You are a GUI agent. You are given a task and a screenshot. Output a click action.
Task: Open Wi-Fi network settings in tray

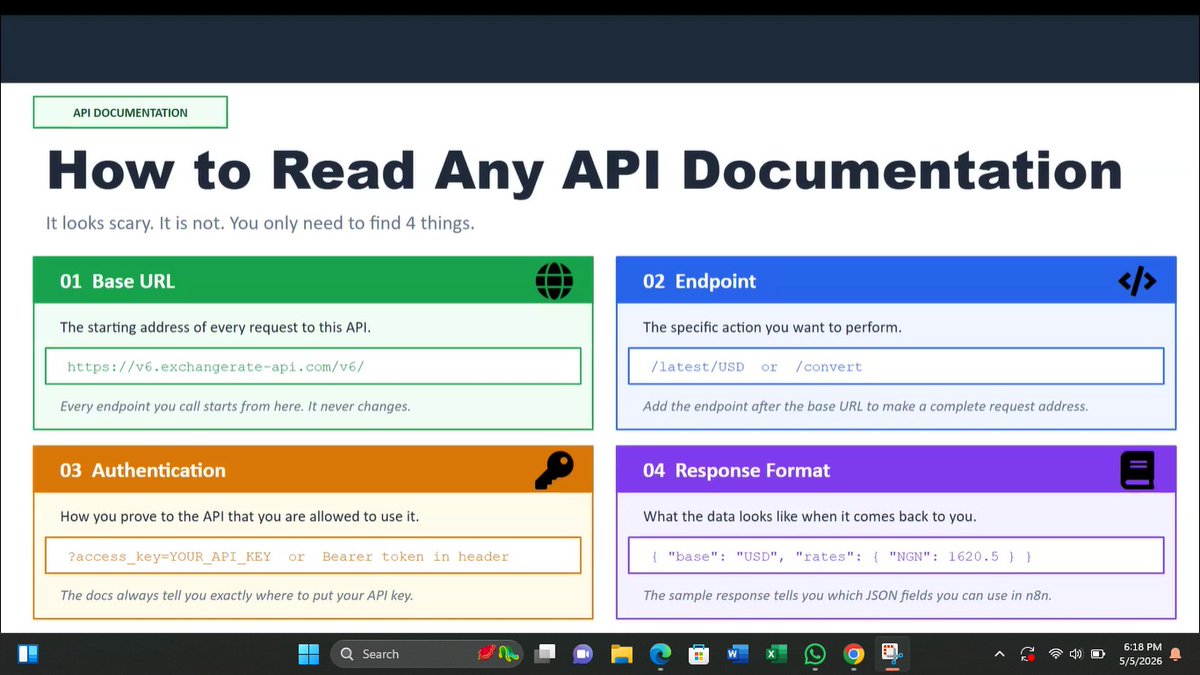1055,654
